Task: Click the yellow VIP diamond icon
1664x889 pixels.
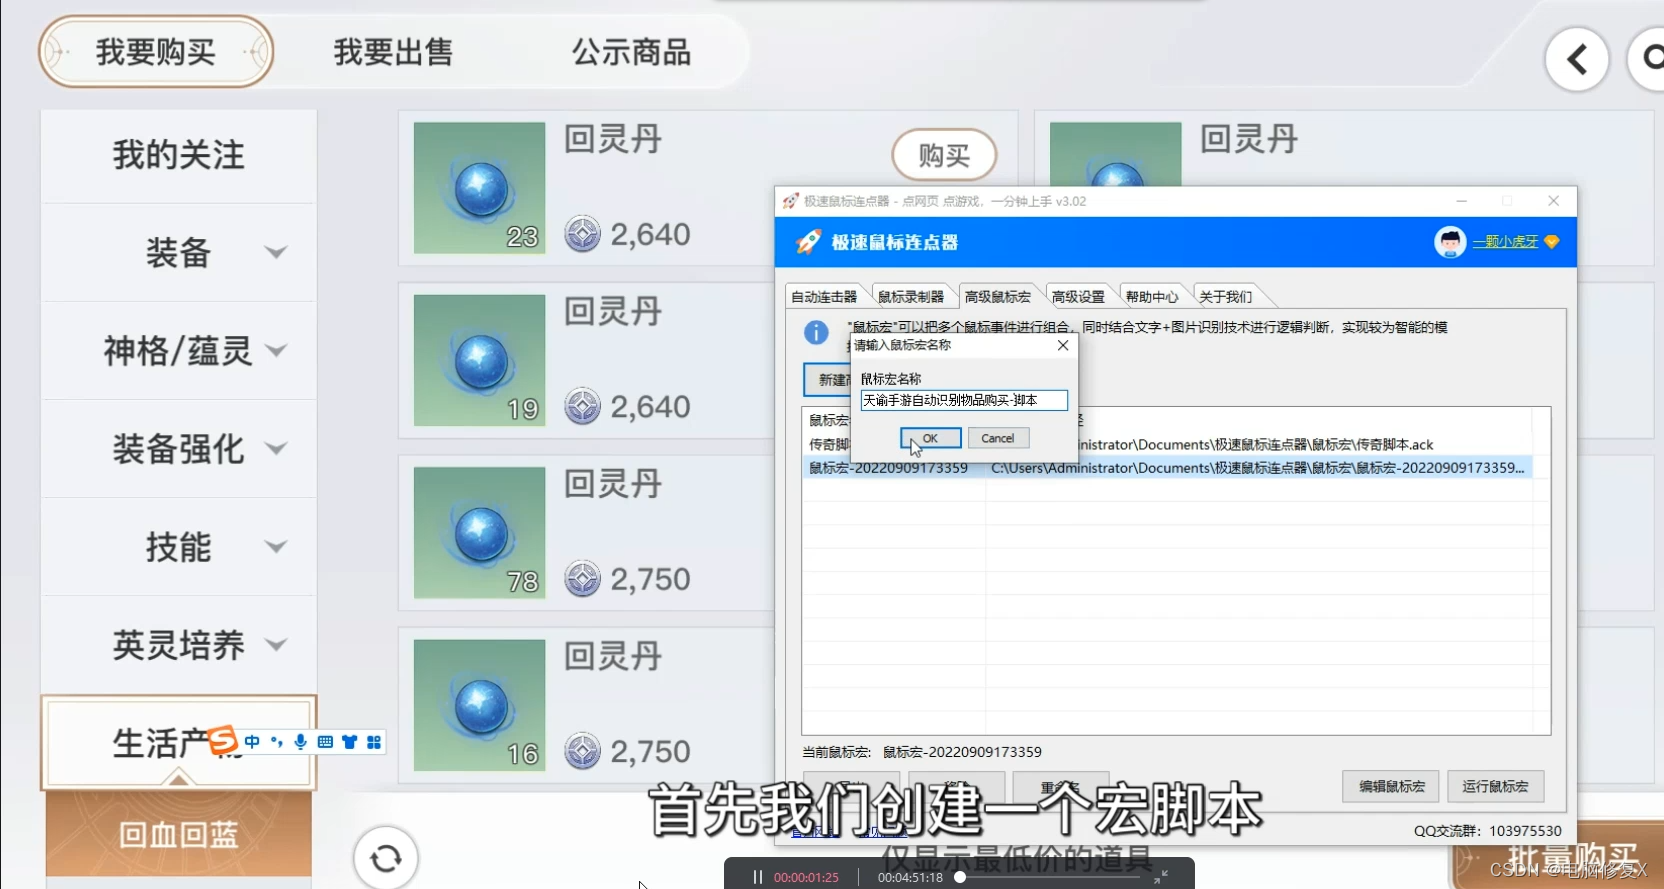Action: [x=1552, y=242]
